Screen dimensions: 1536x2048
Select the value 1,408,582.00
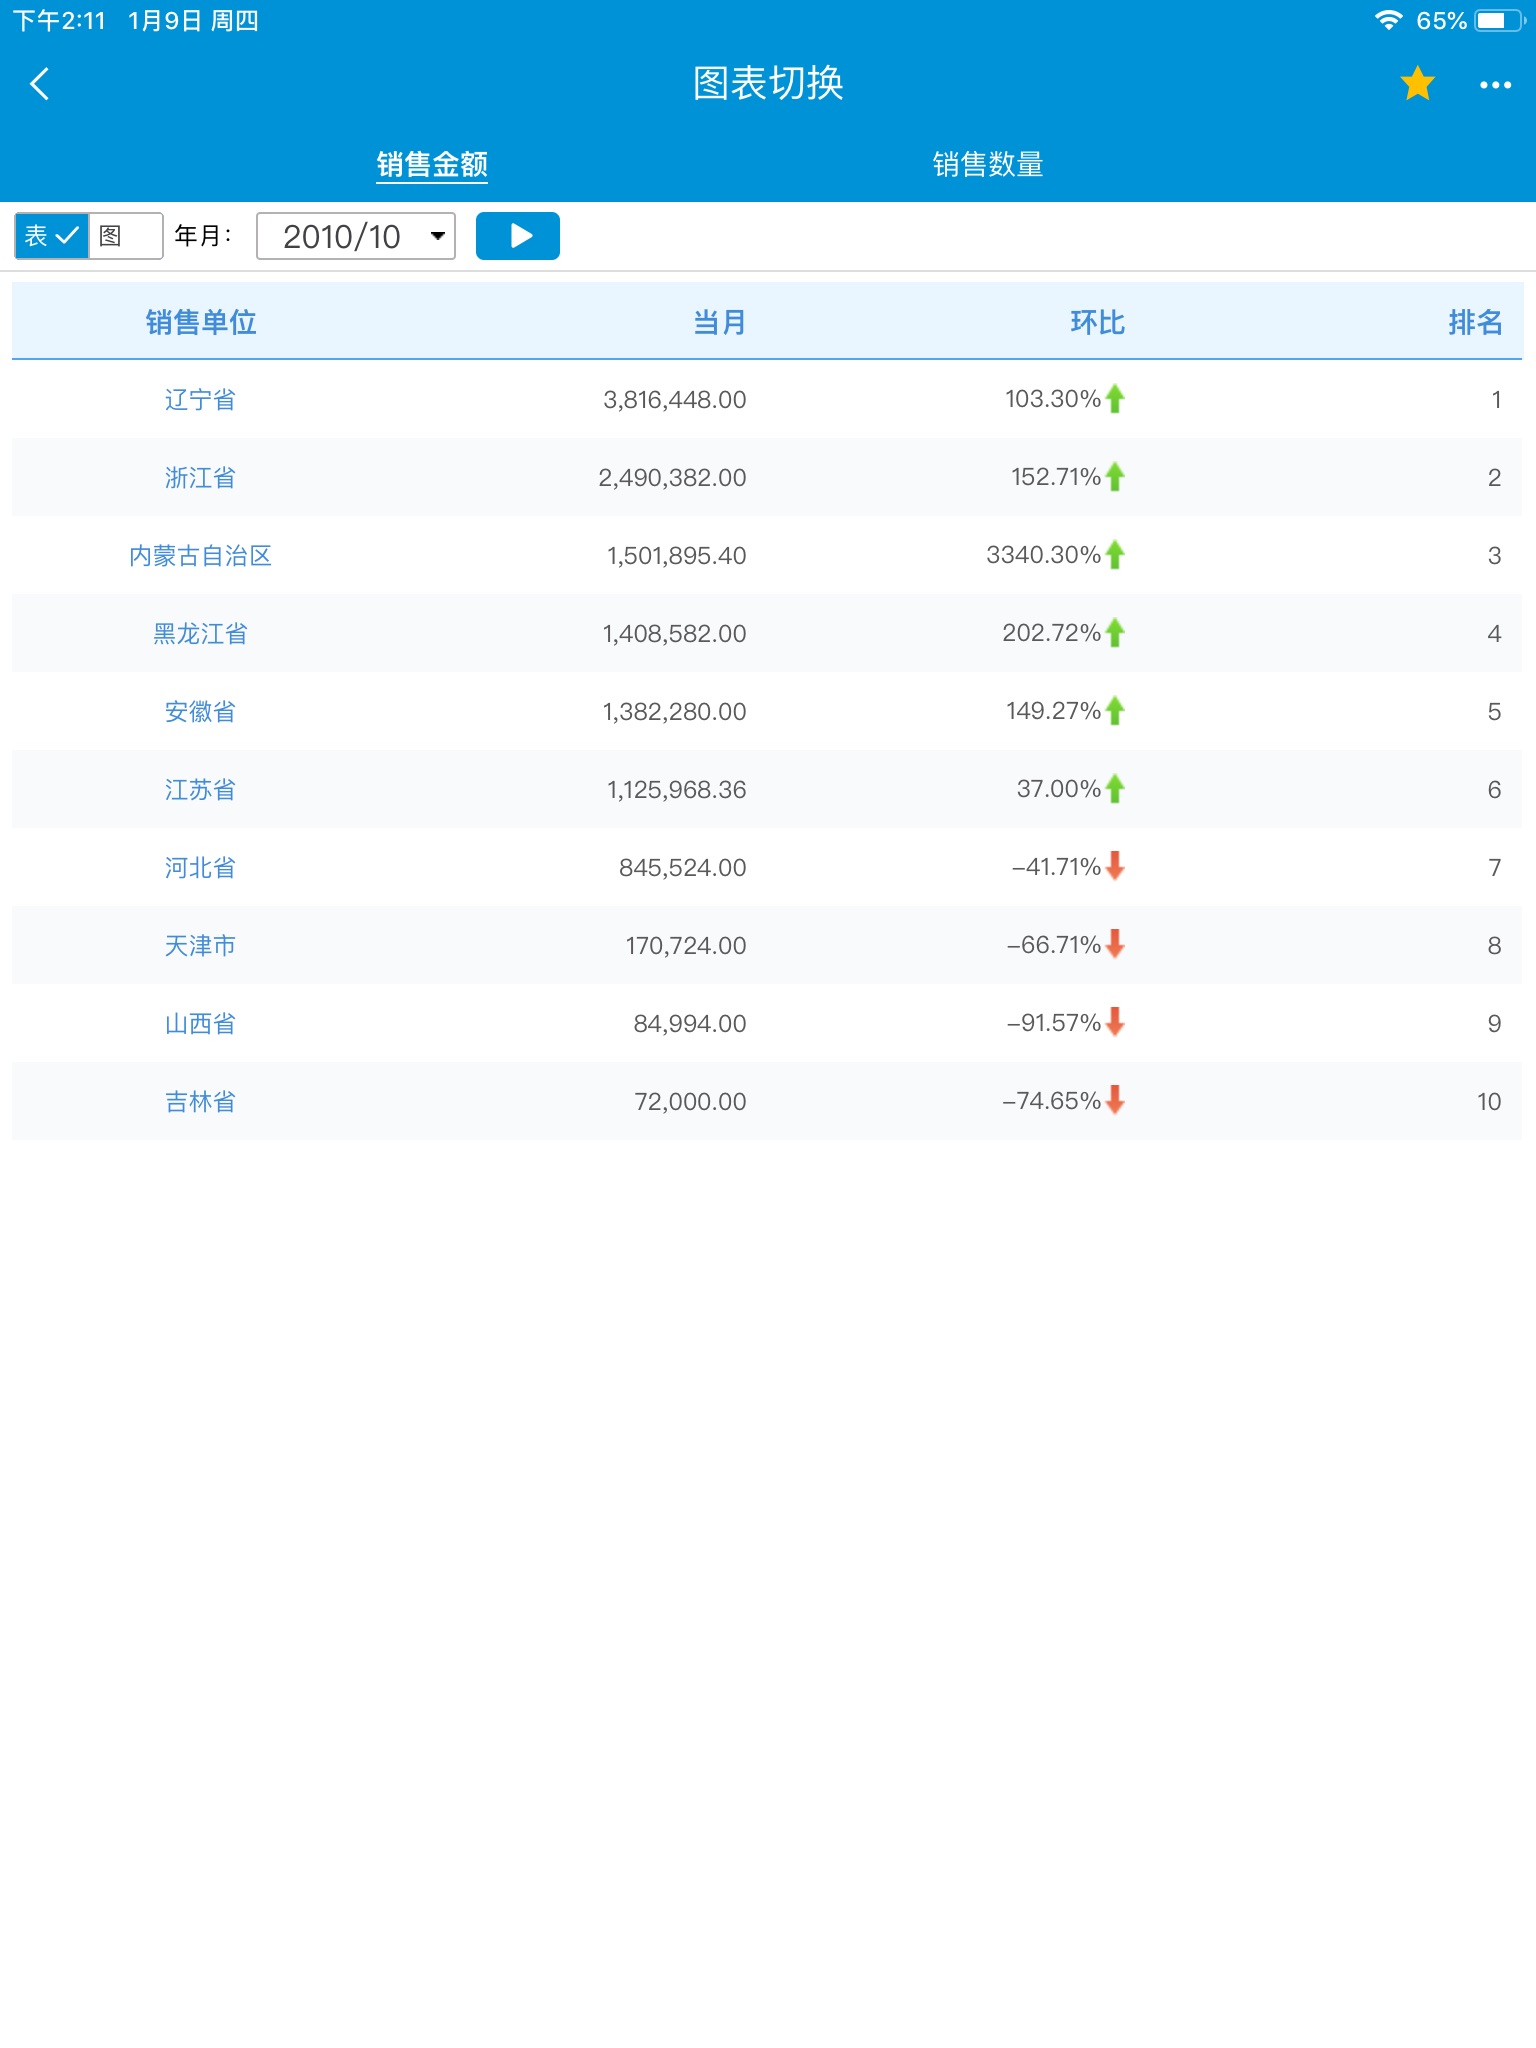point(675,634)
